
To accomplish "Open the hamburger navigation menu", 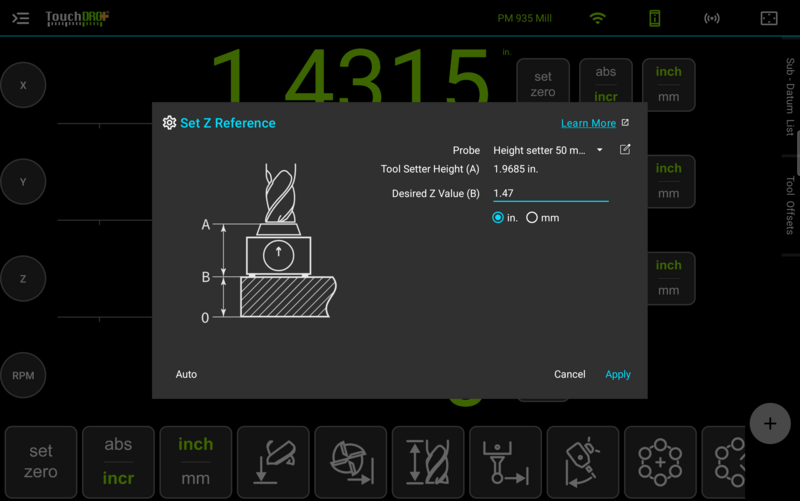I will (x=20, y=19).
